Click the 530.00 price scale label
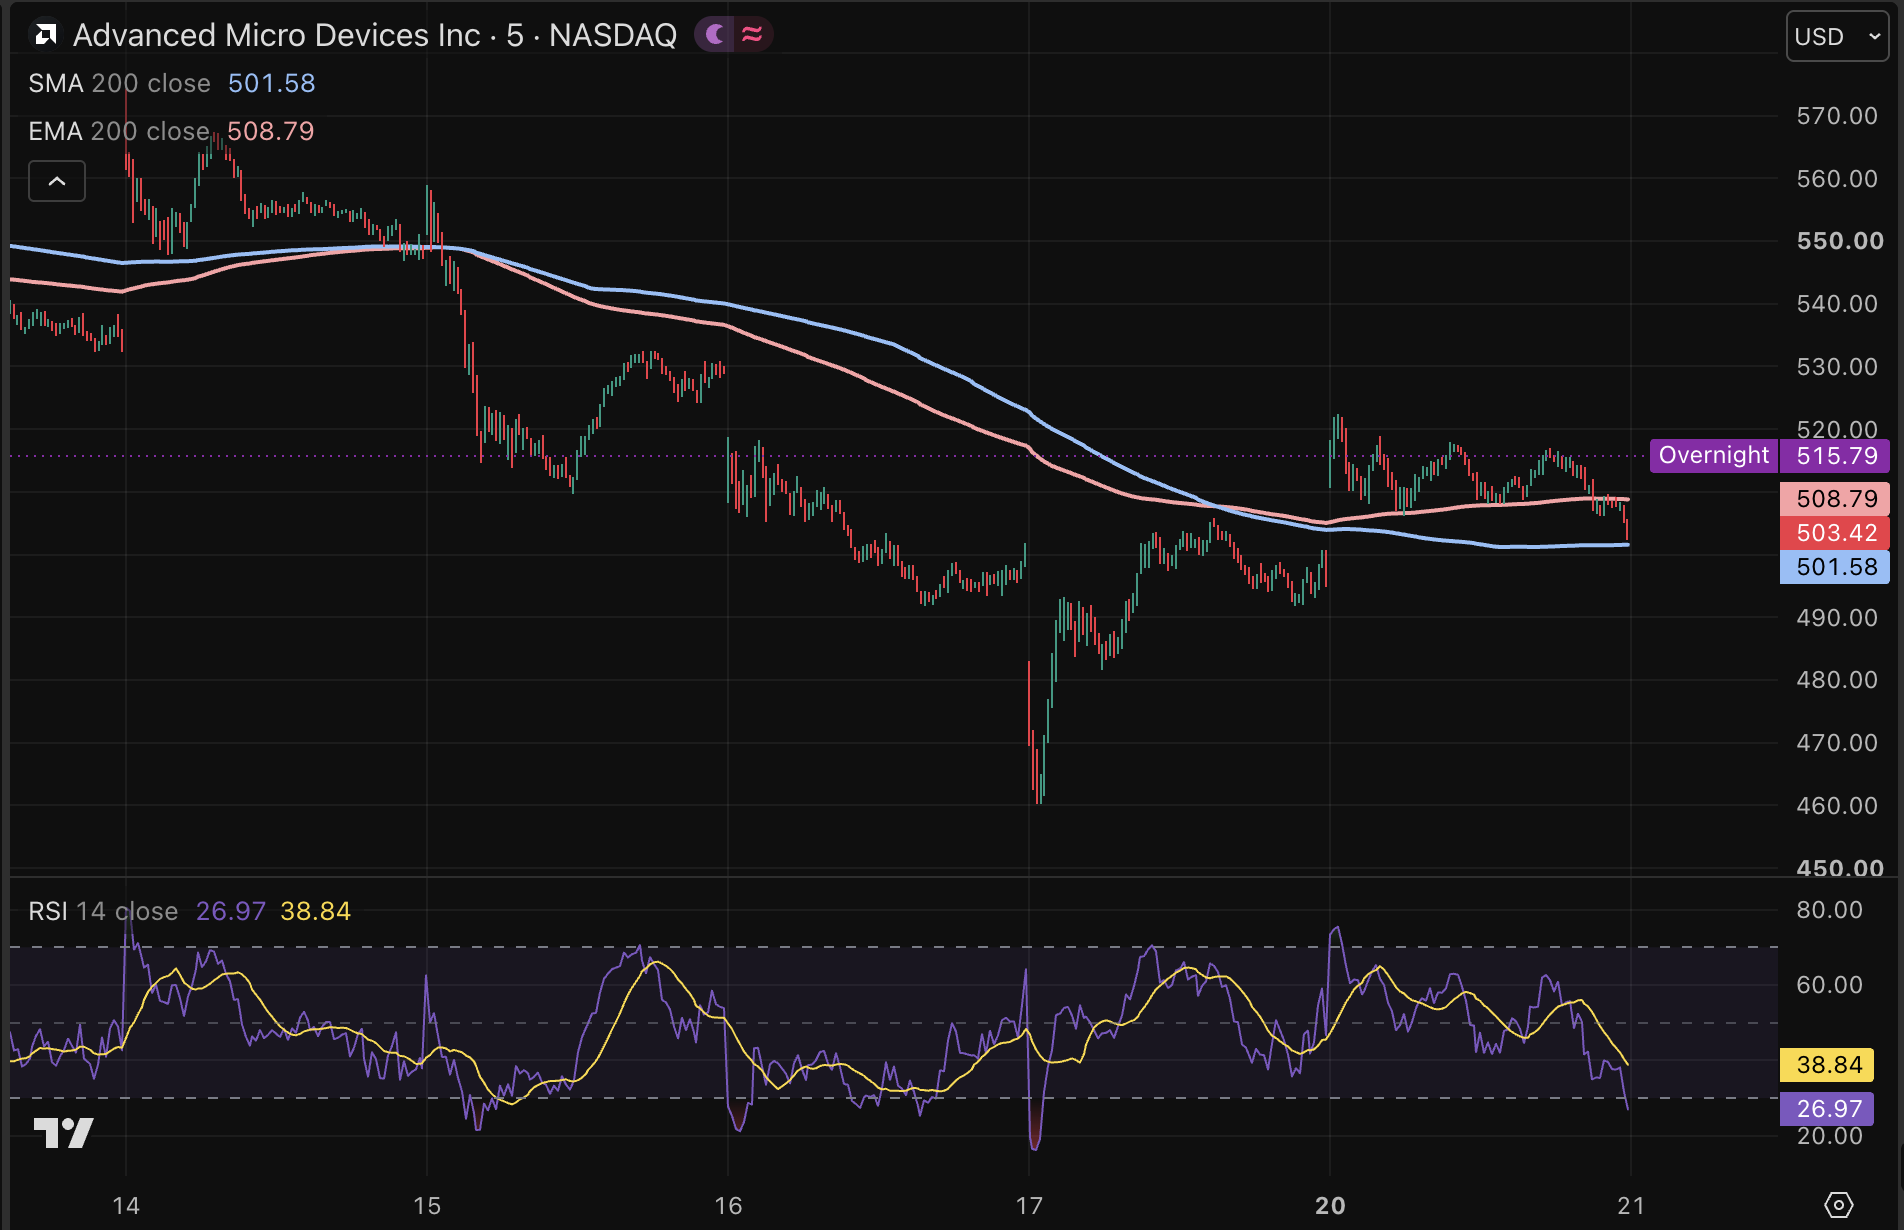The image size is (1904, 1230). (1837, 367)
